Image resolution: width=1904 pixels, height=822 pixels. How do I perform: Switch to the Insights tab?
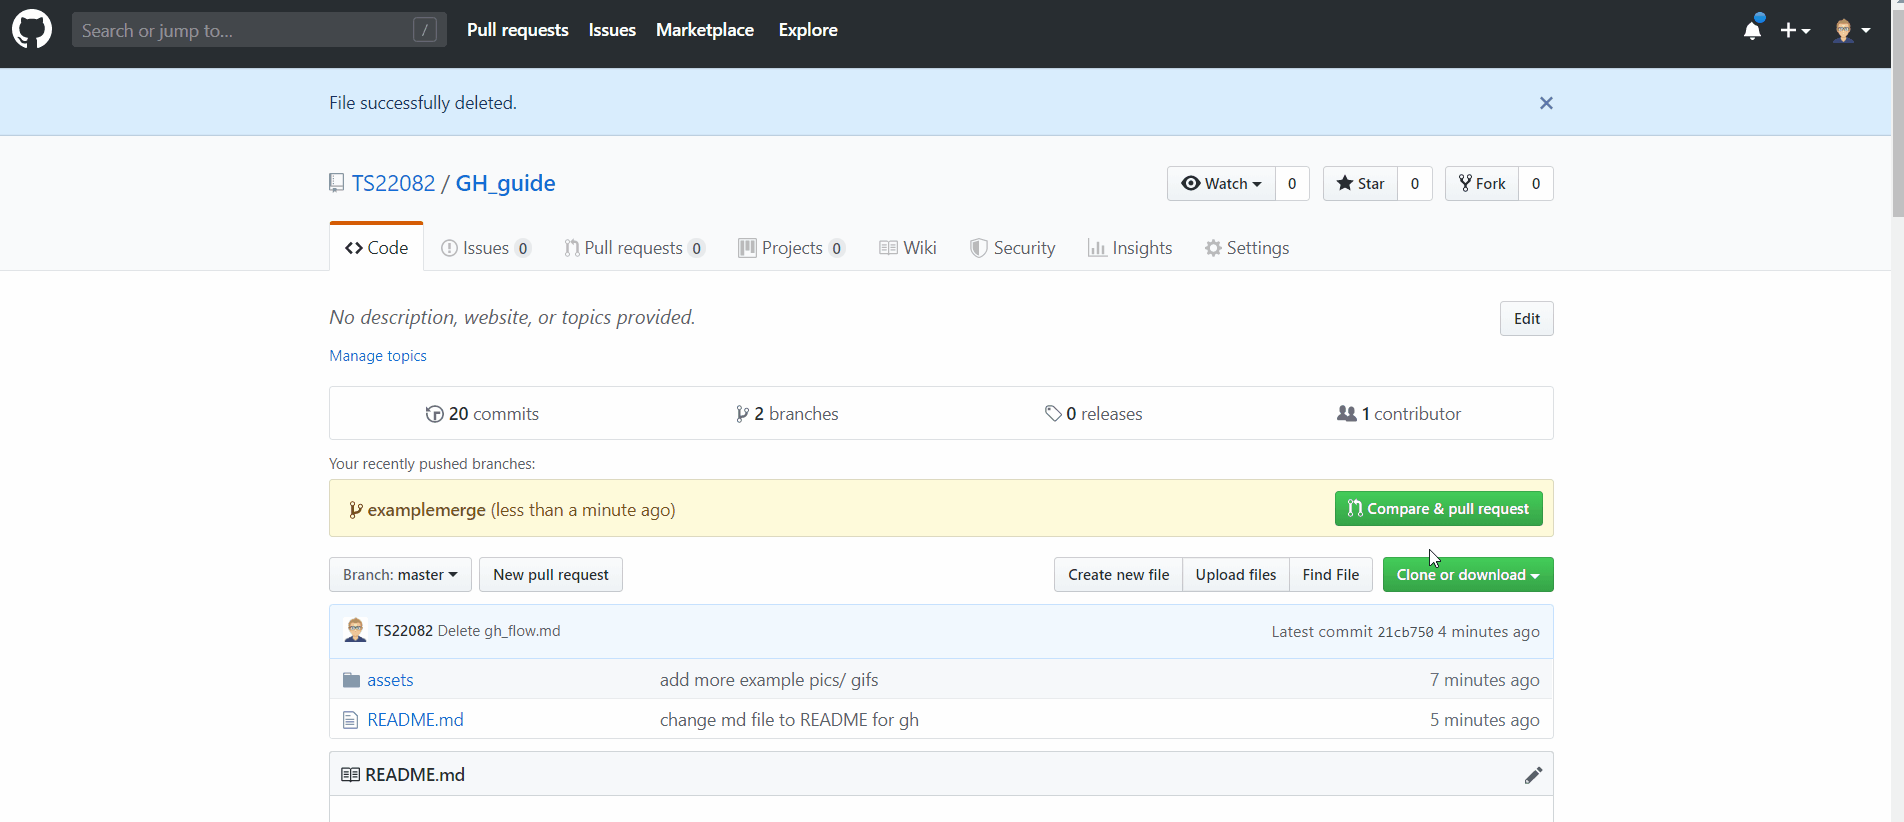pyautogui.click(x=1130, y=247)
